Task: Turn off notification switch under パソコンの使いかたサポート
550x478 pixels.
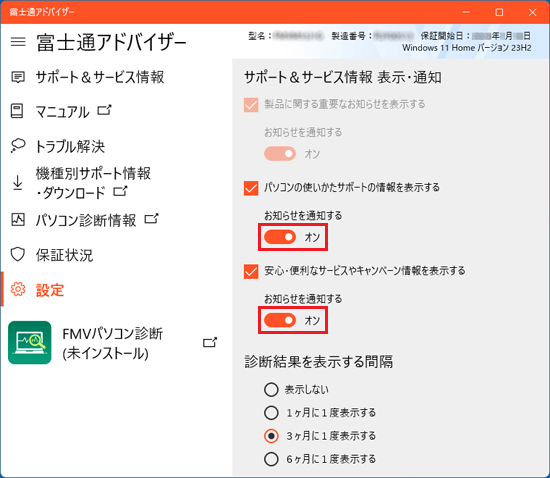Action: (280, 237)
